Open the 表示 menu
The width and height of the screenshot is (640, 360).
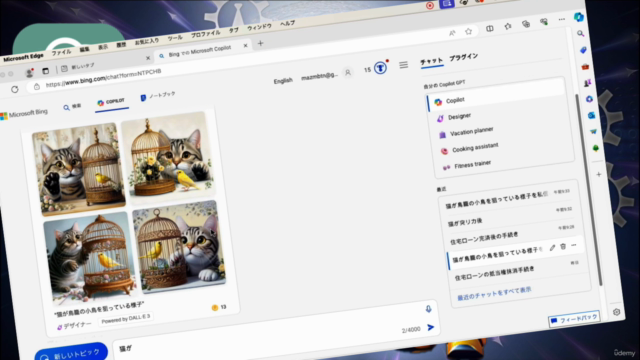(103, 47)
